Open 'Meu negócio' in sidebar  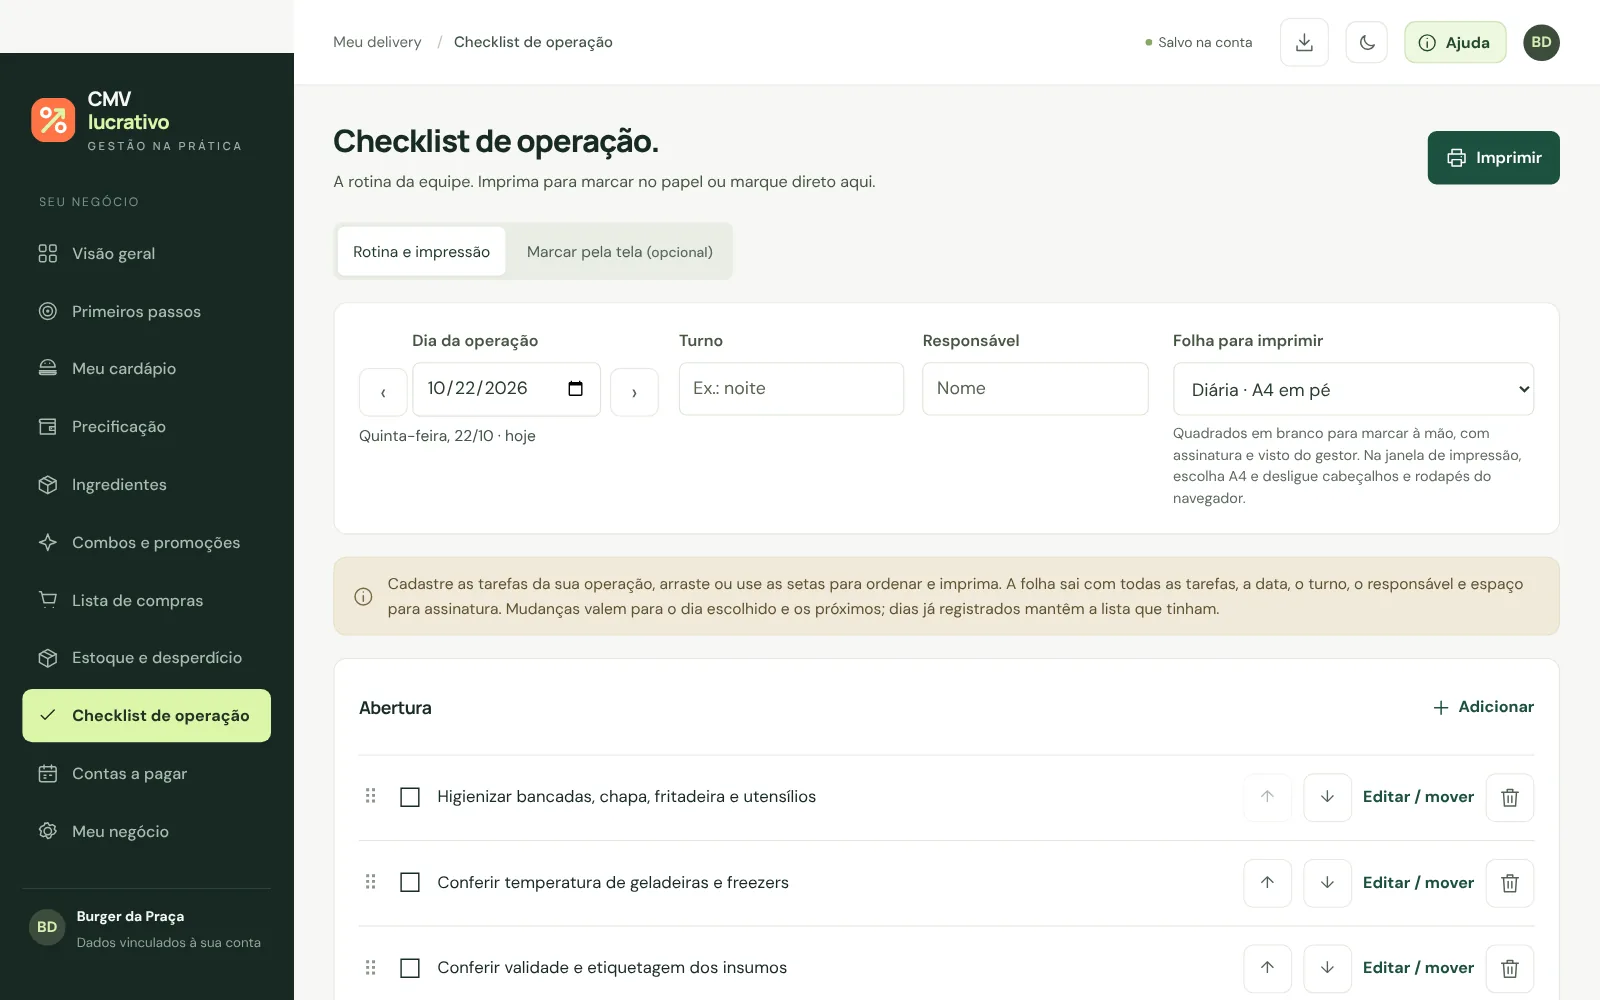point(147,832)
